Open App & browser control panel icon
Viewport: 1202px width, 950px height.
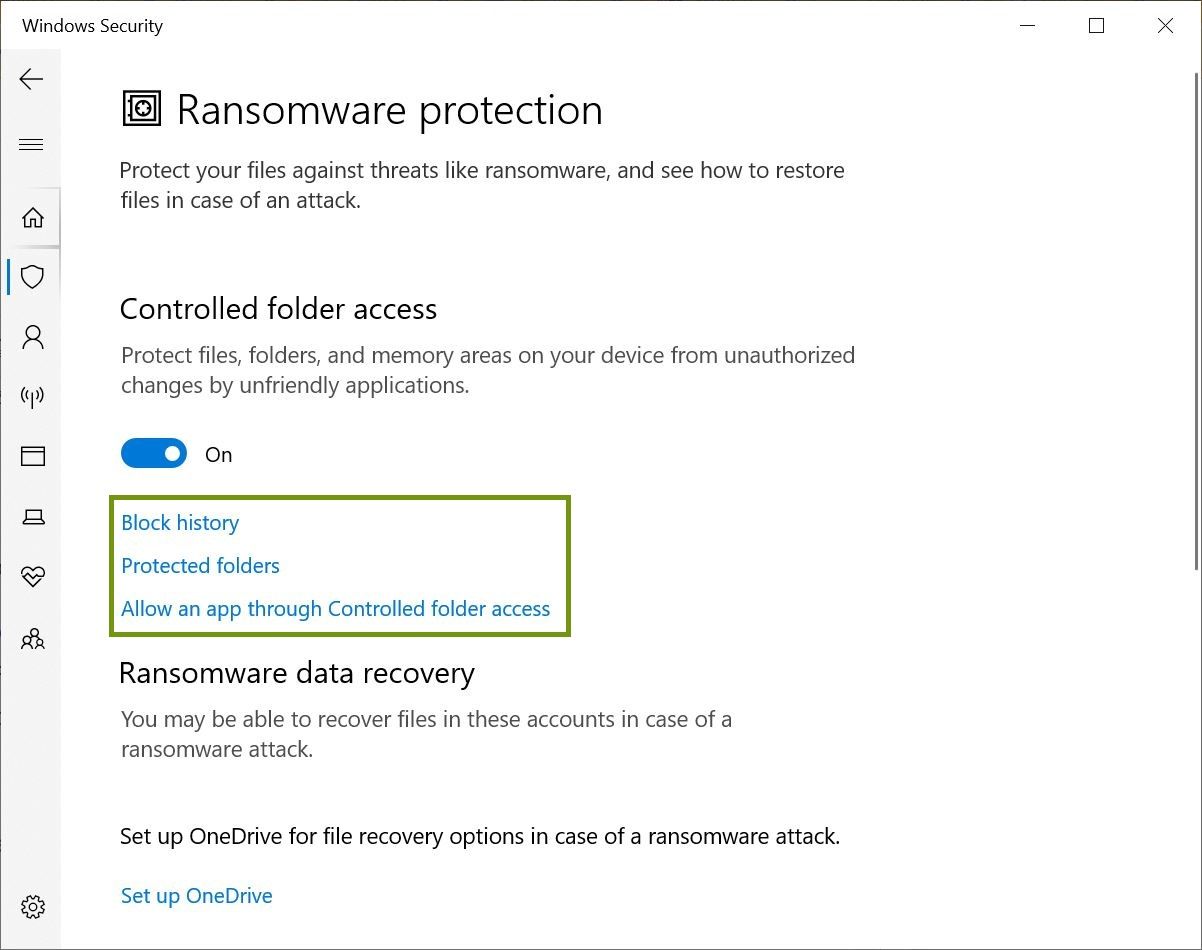coord(32,456)
